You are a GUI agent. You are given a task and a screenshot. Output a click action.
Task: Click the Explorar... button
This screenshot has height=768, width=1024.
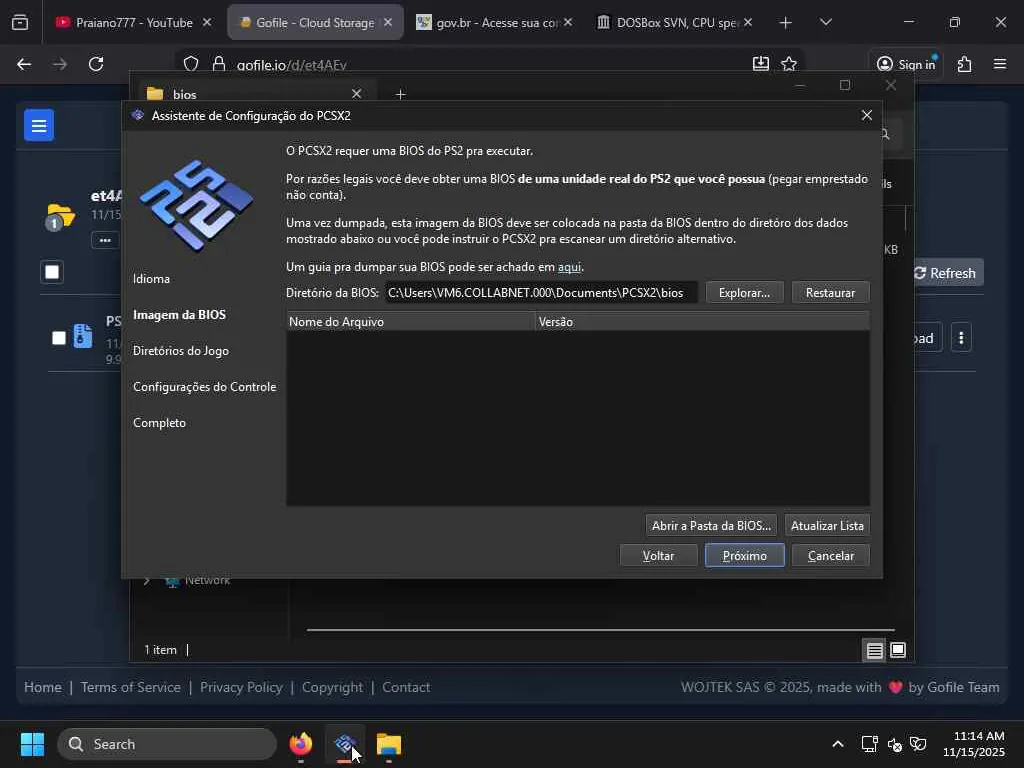tap(744, 293)
